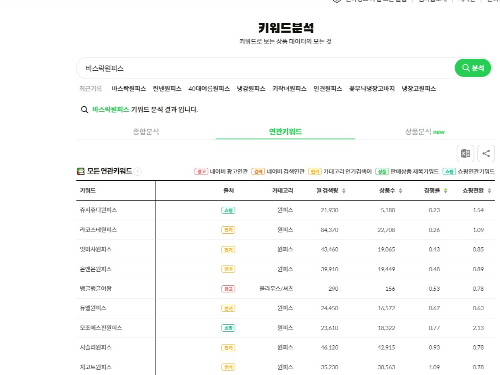The height and width of the screenshot is (375, 500).
Task: Click competition value 0.93
Action: [434, 347]
